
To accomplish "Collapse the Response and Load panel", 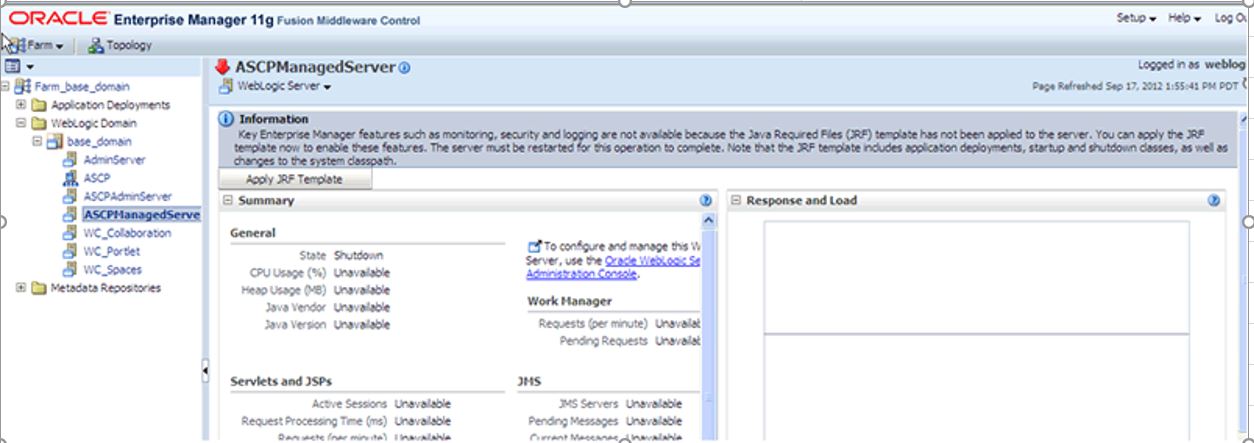I will coord(736,200).
